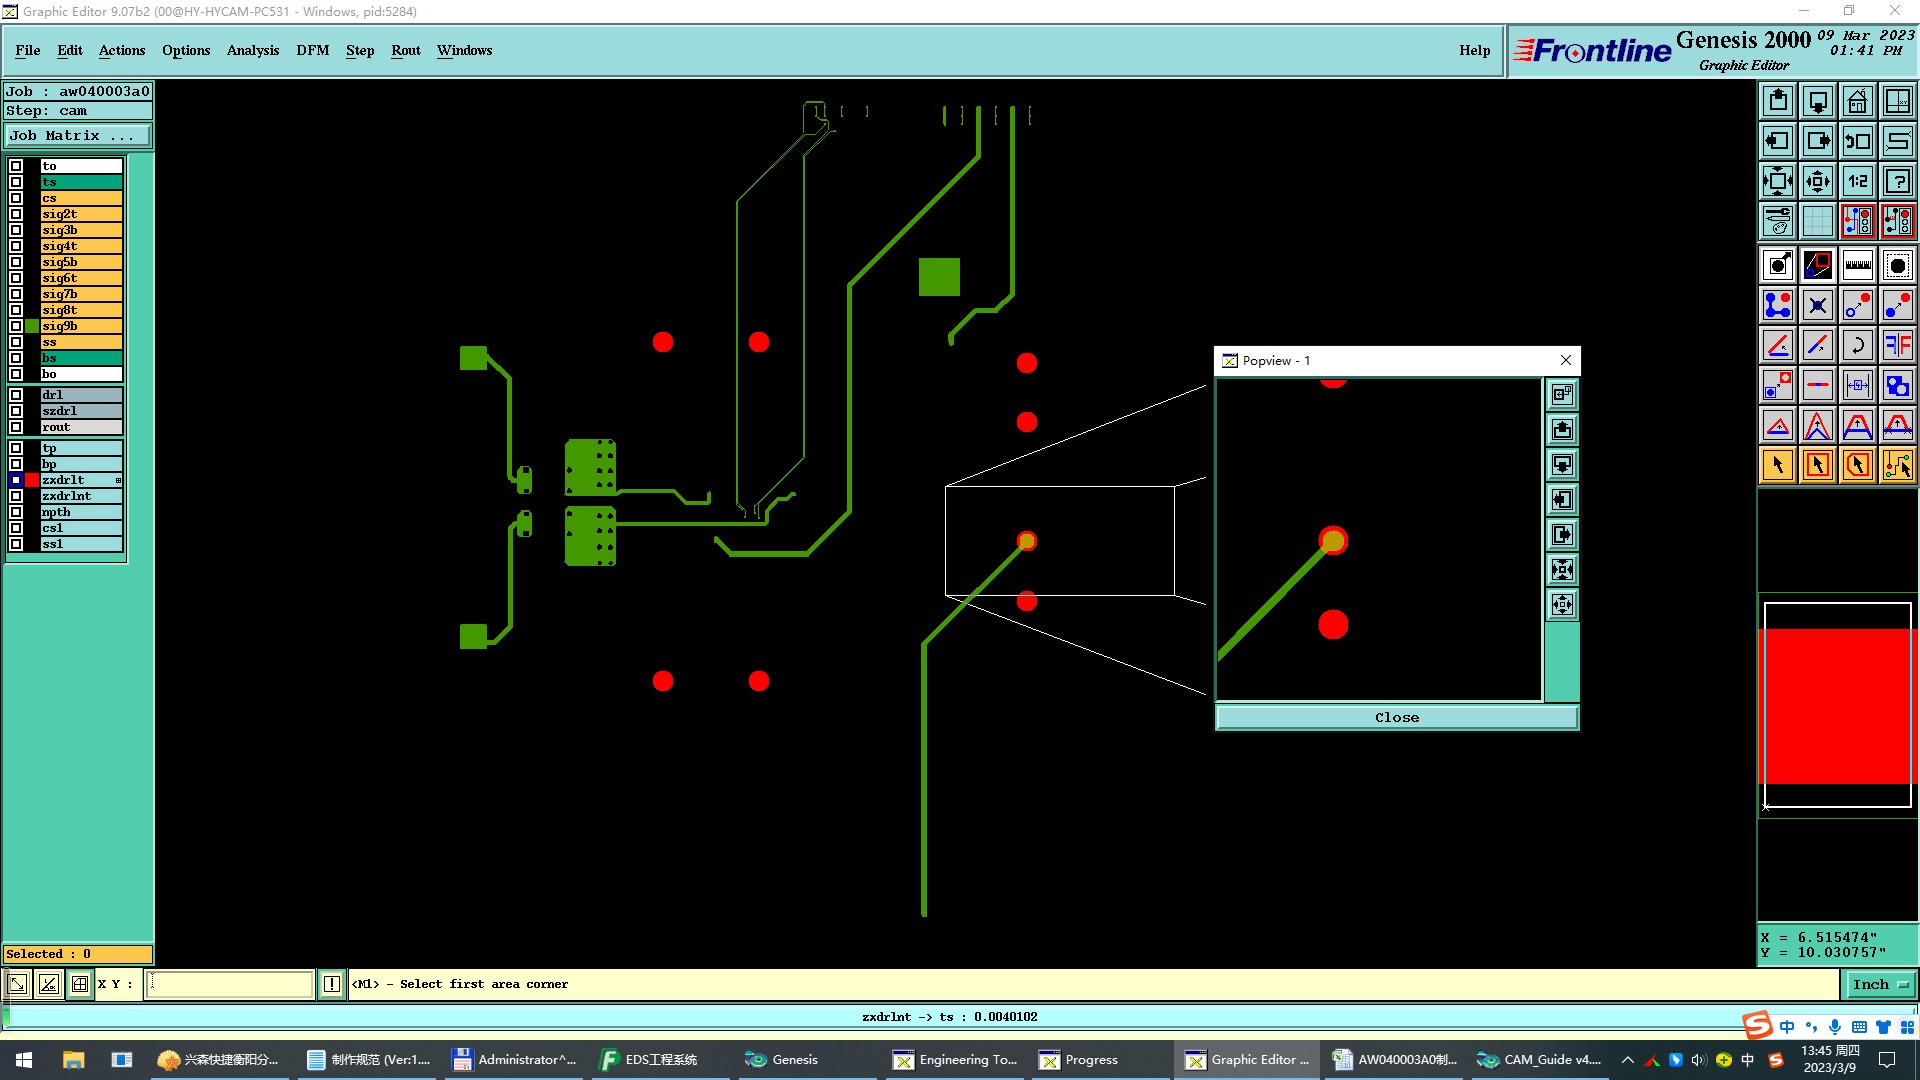Open the Analysis menu
The height and width of the screenshot is (1080, 1920).
(x=252, y=50)
